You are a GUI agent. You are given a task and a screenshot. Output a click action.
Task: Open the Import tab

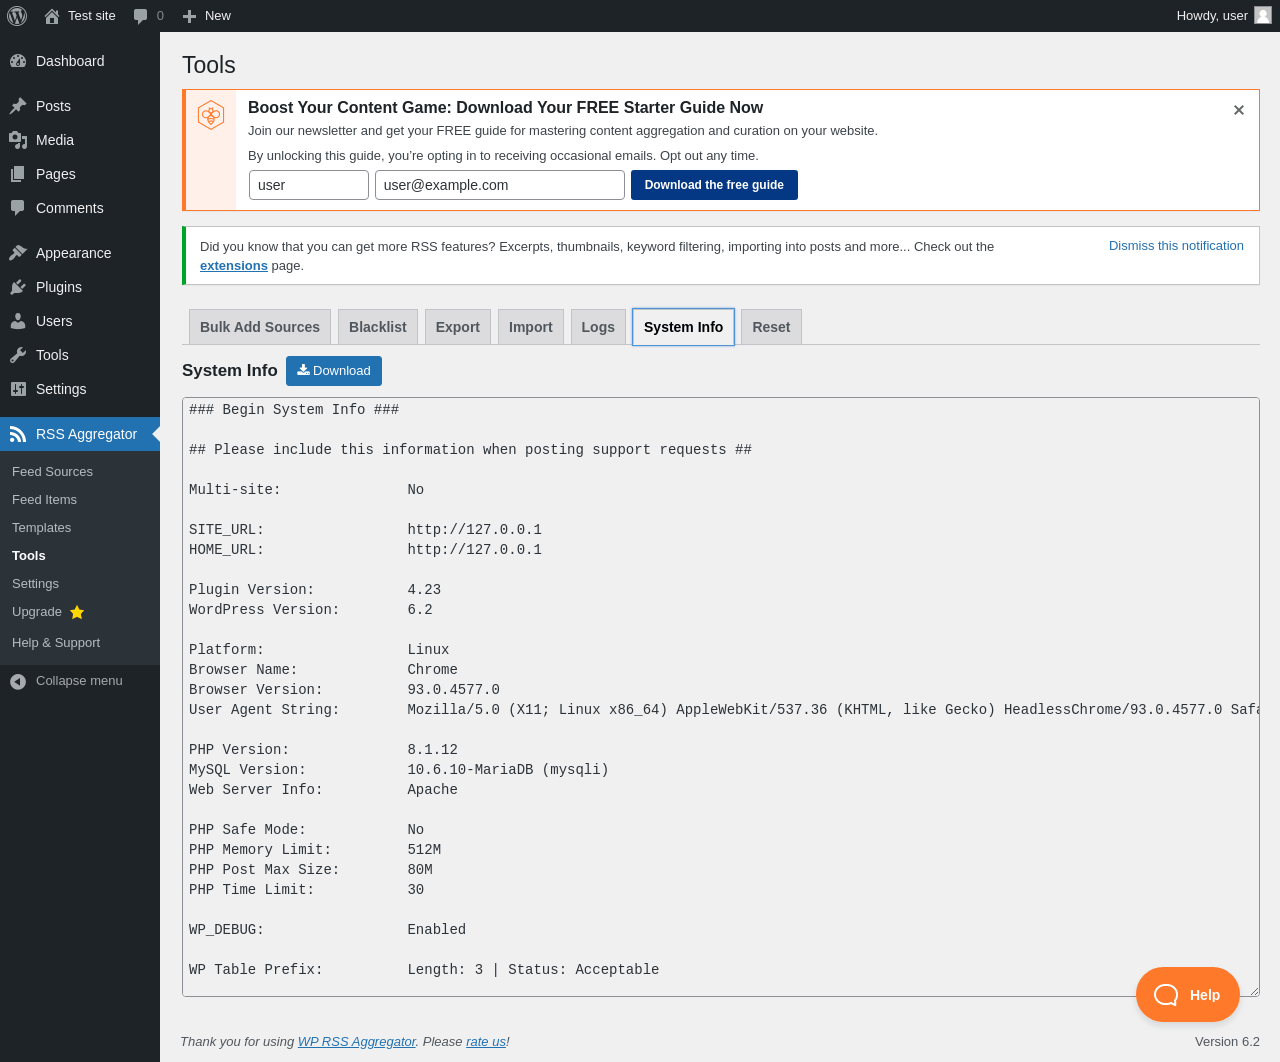[531, 327]
